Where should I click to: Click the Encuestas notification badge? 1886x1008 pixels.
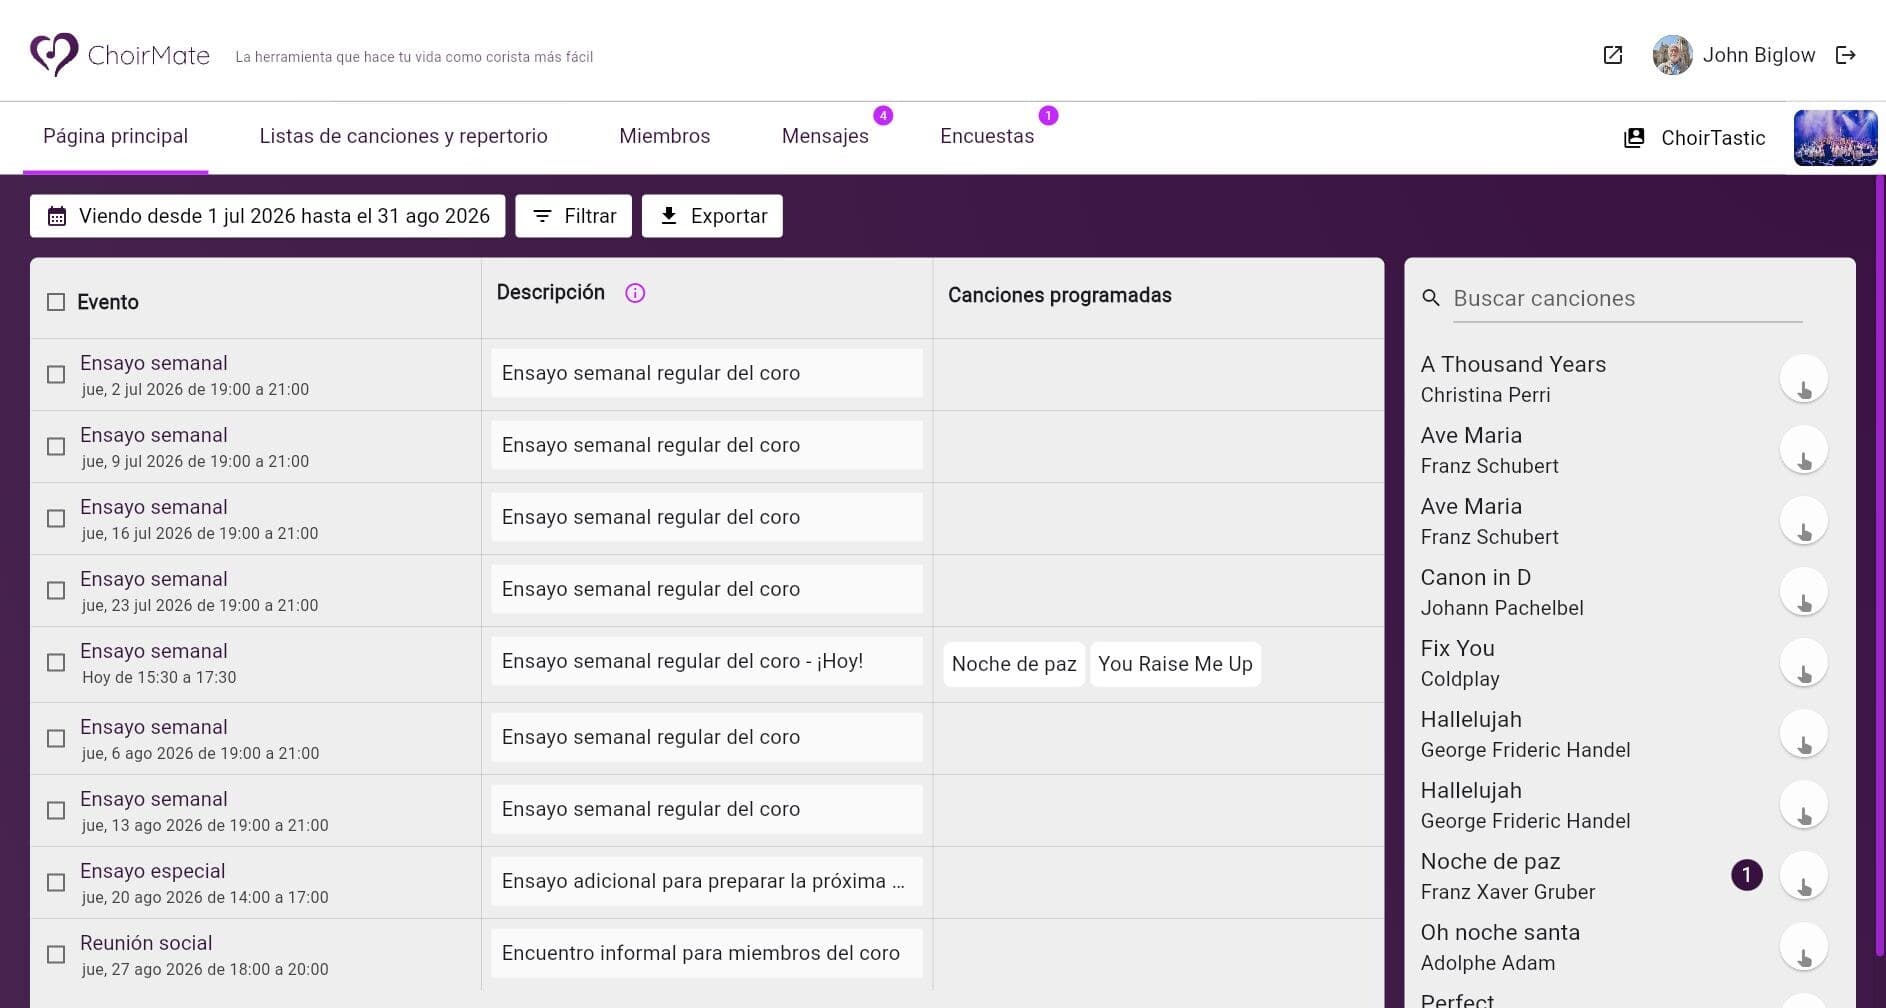(1048, 116)
